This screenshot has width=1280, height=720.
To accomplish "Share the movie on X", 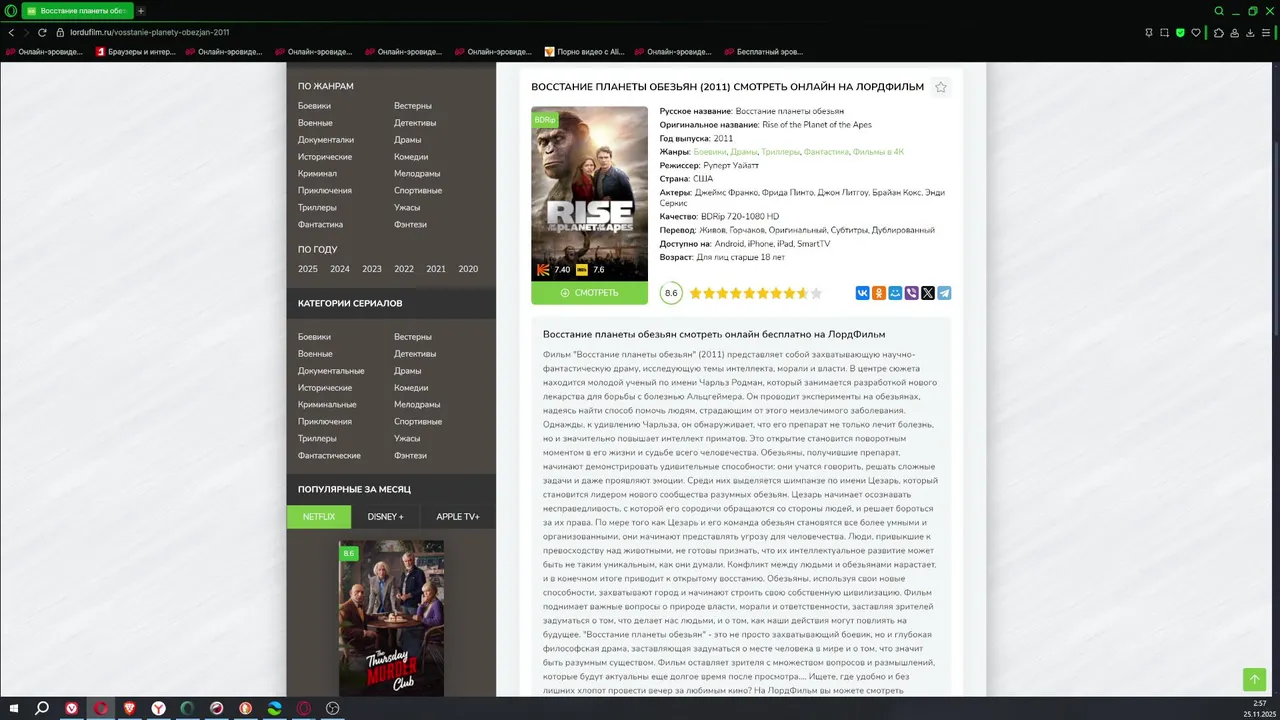I will 928,293.
